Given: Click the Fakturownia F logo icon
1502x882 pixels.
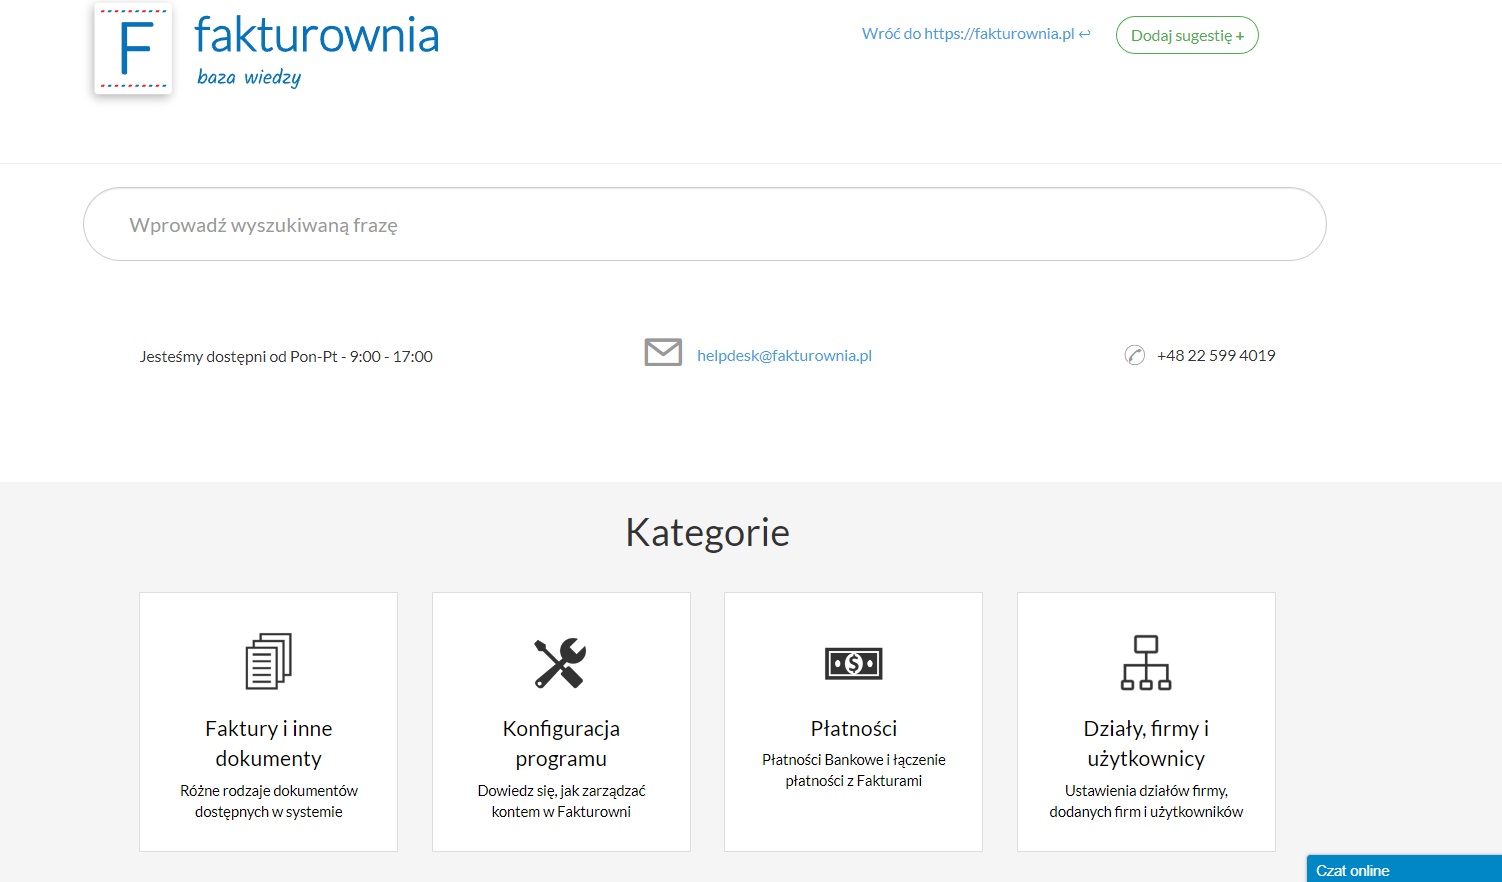Looking at the screenshot, I should pyautogui.click(x=134, y=49).
